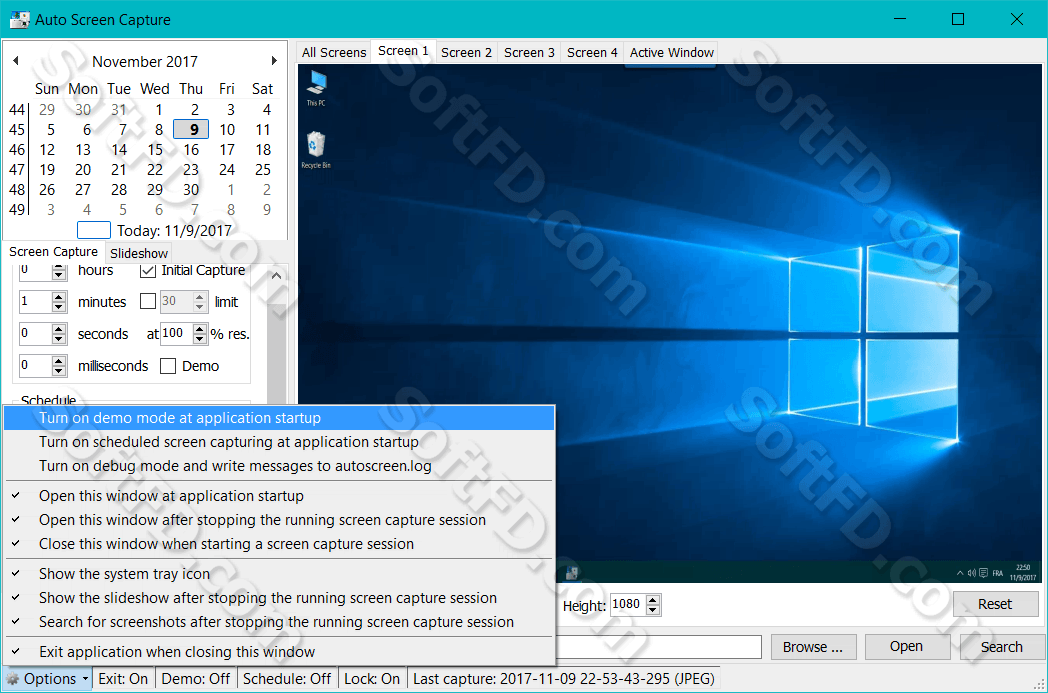The image size is (1048, 693).
Task: Switch to the Active Window tab
Action: point(672,52)
